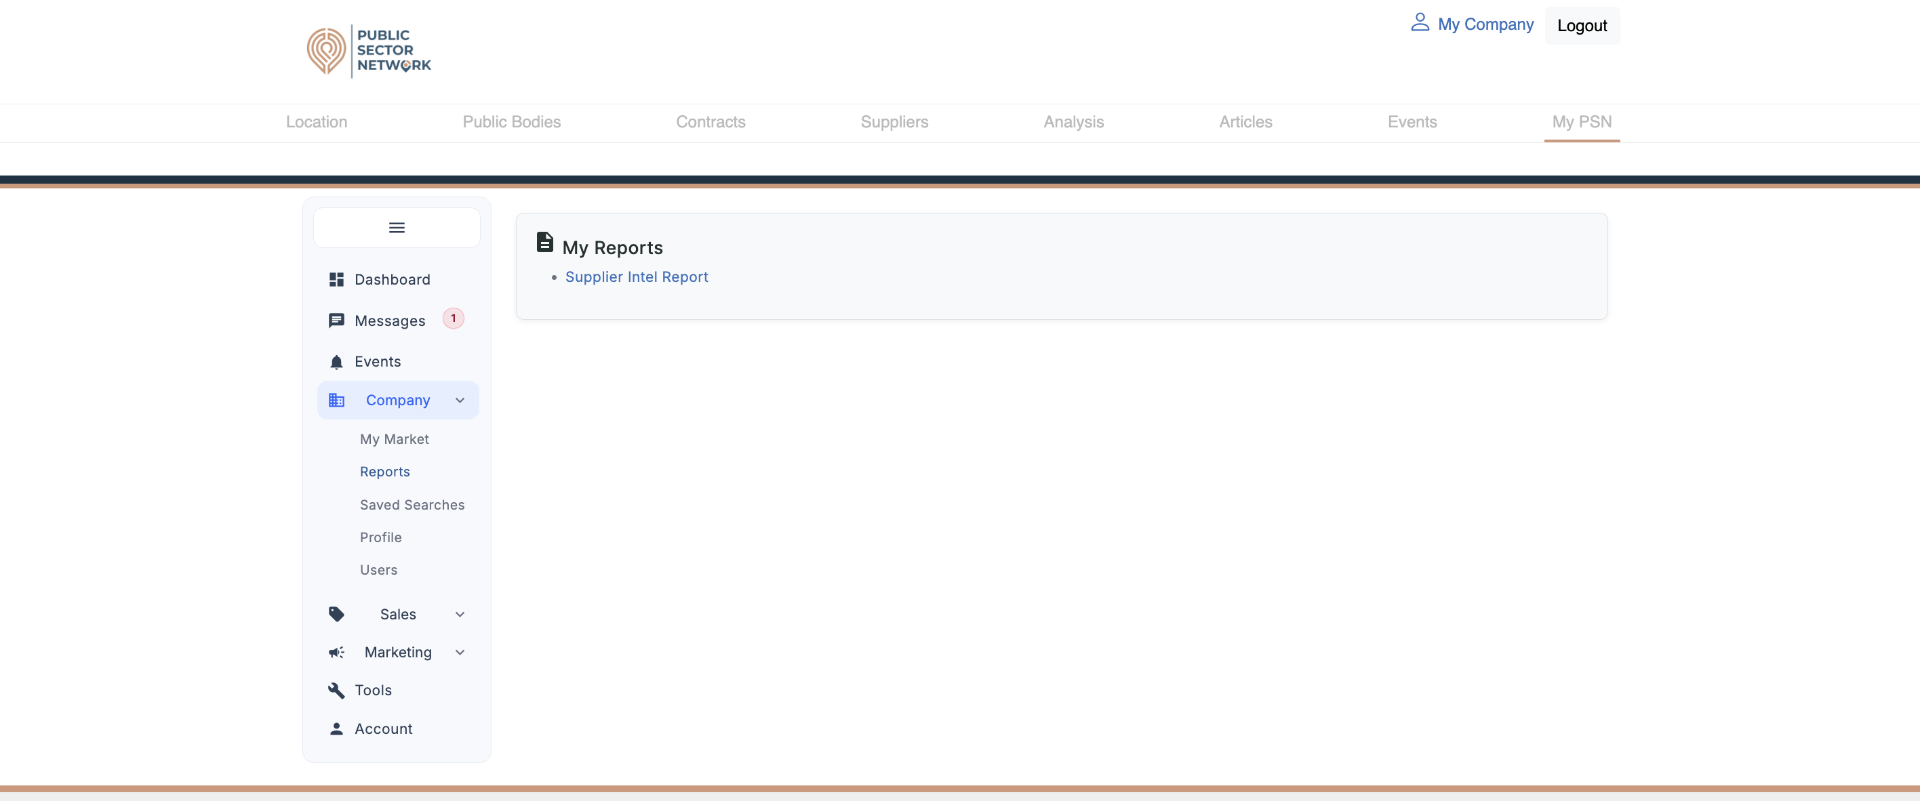Open Saved Searches submenu item

tap(412, 505)
